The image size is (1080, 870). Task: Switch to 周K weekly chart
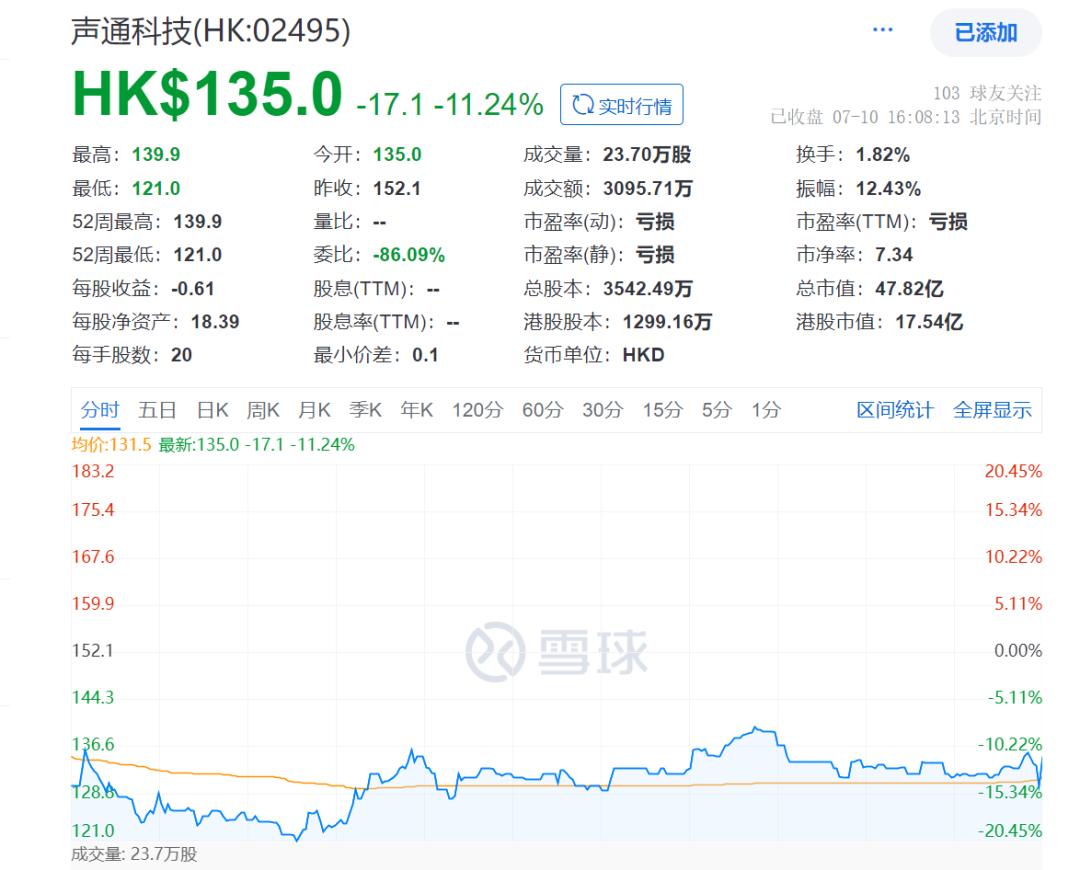(x=263, y=410)
